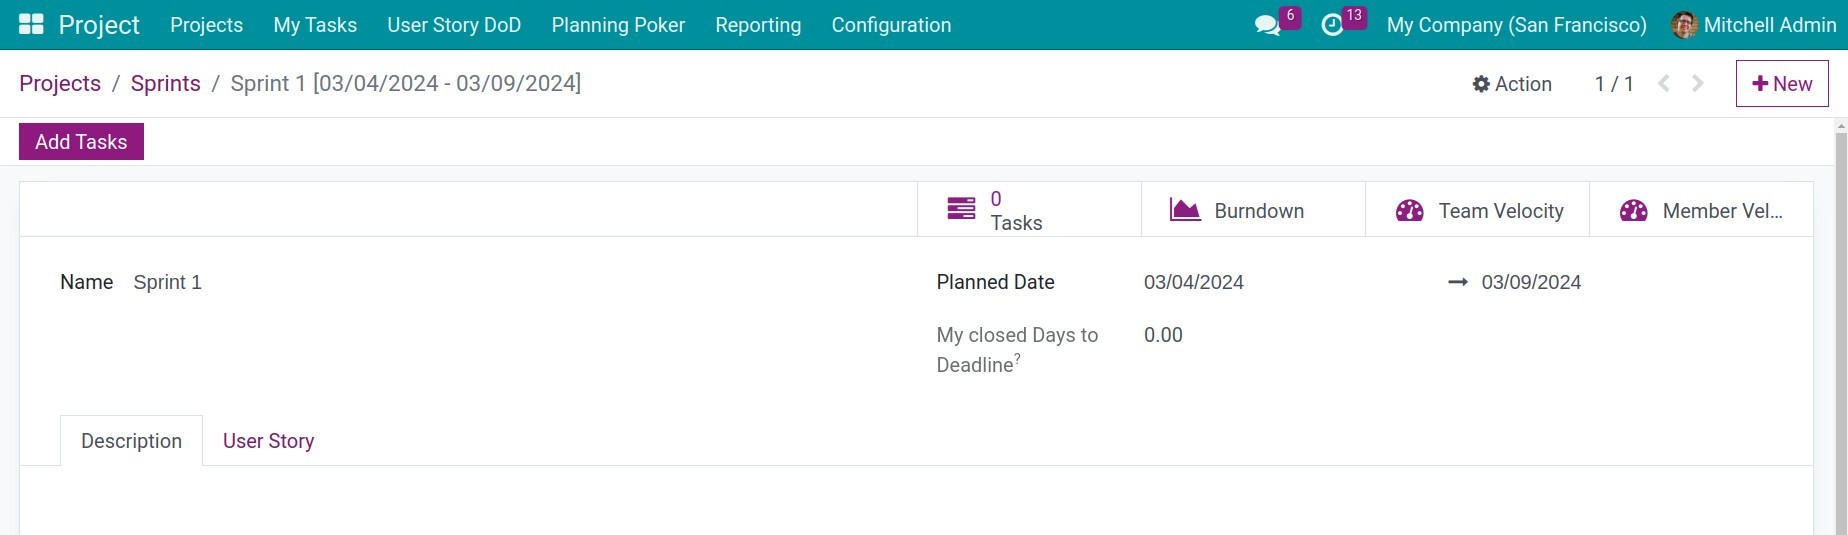
Task: Click the Planned Date label
Action: pyautogui.click(x=995, y=282)
